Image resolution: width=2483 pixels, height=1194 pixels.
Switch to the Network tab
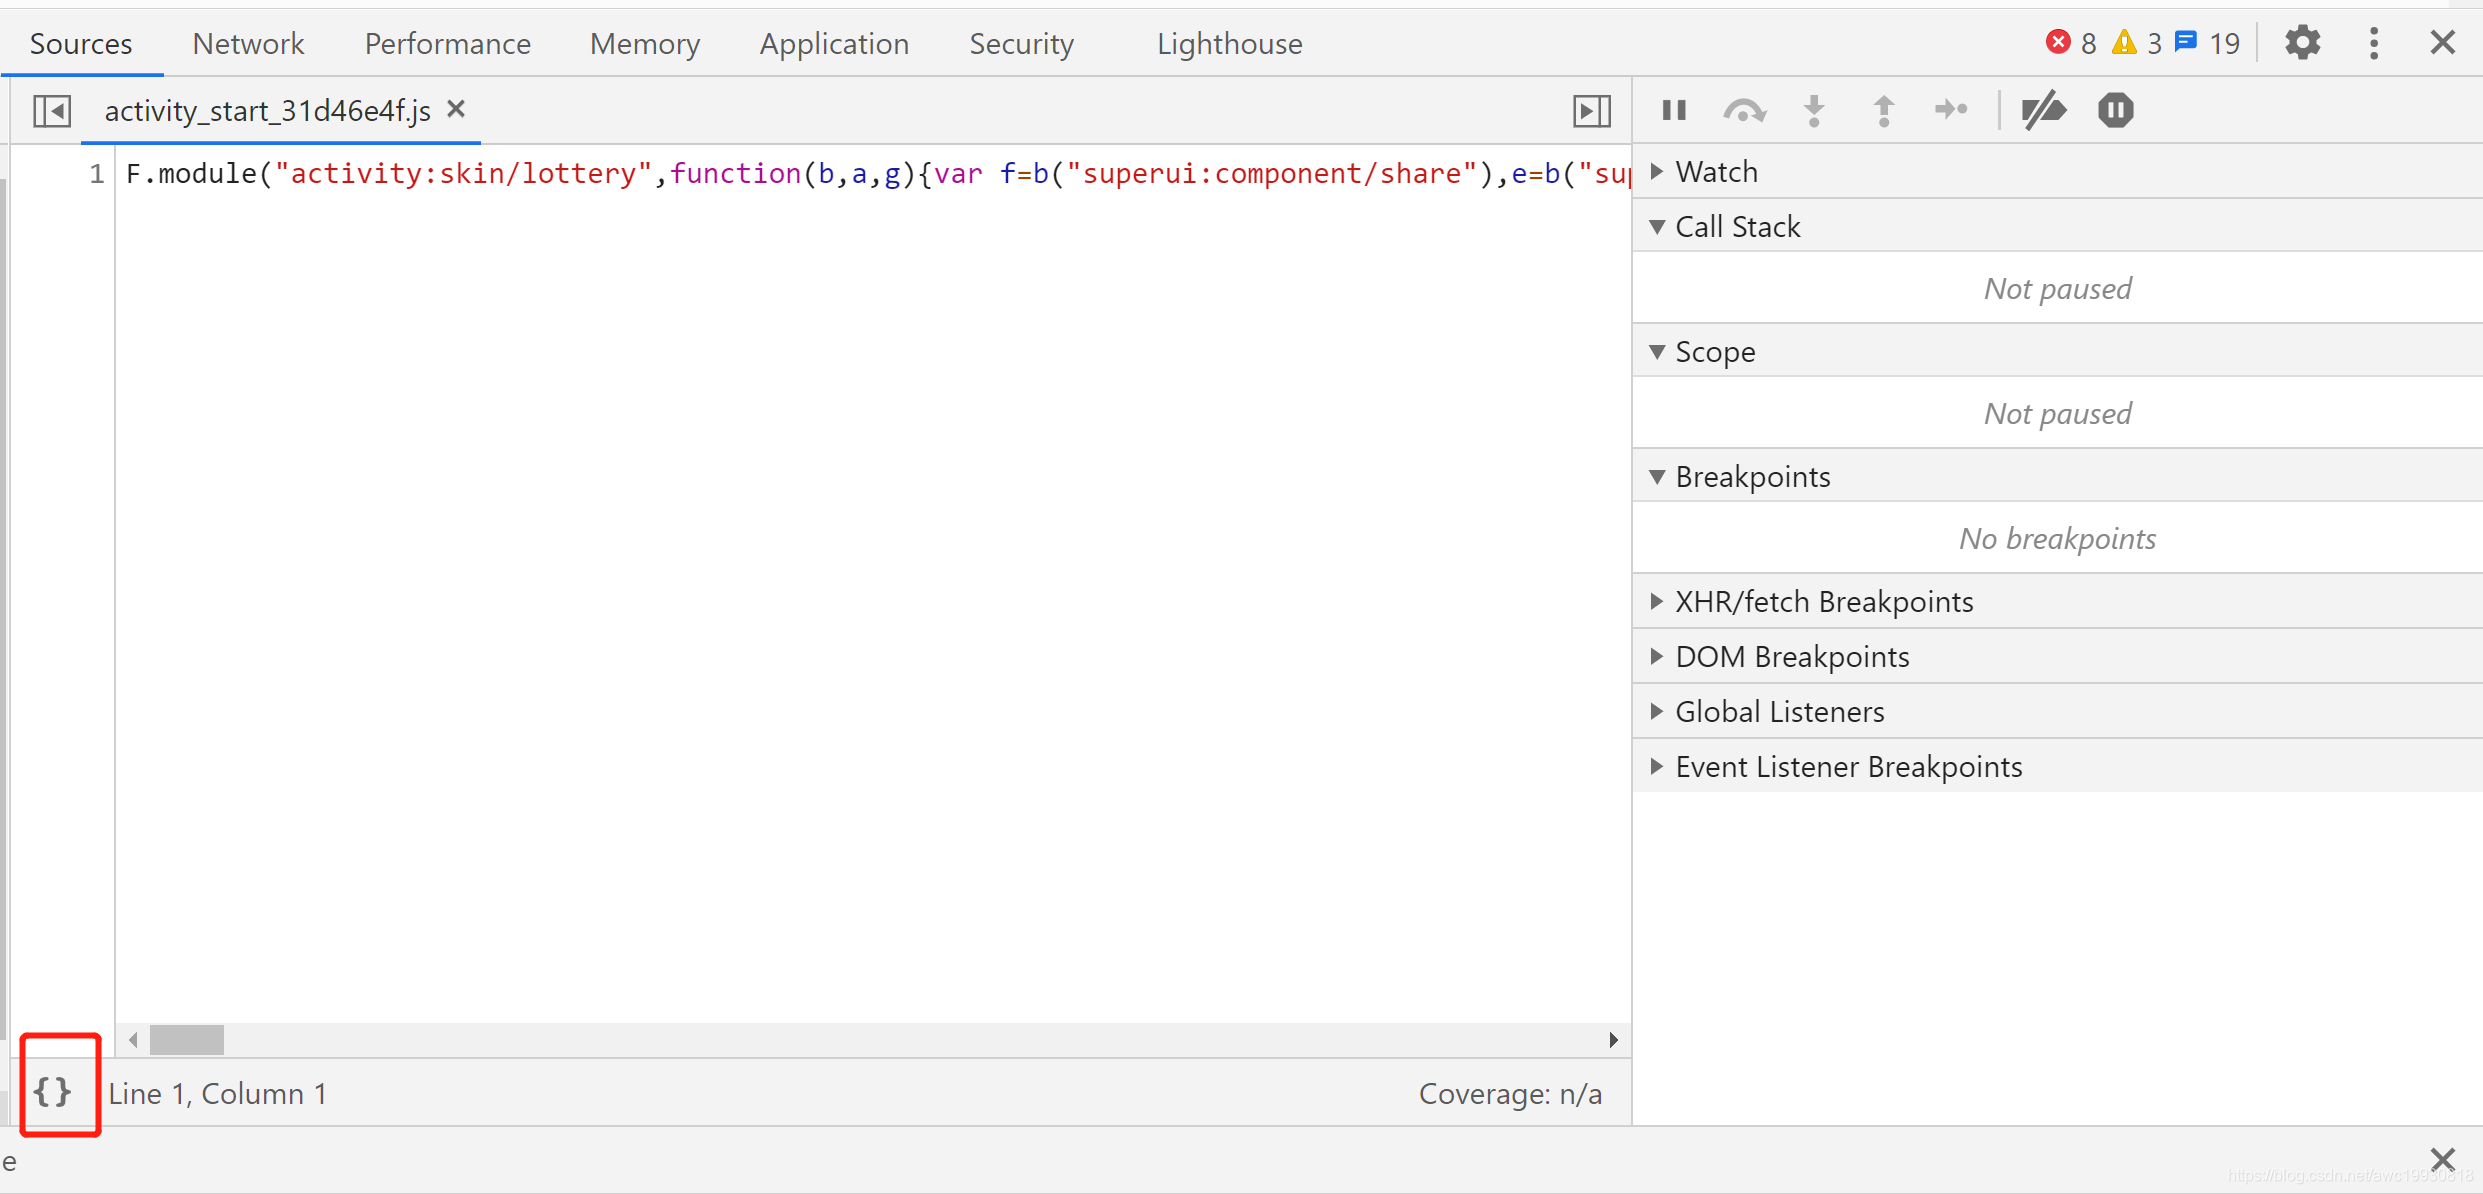tap(248, 44)
